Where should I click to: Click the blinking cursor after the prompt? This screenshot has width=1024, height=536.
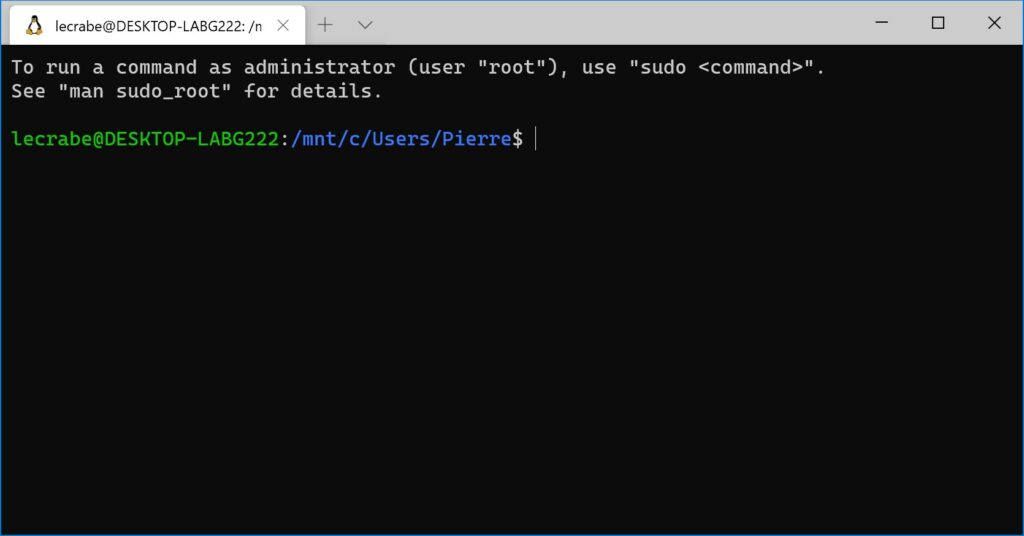[536, 138]
